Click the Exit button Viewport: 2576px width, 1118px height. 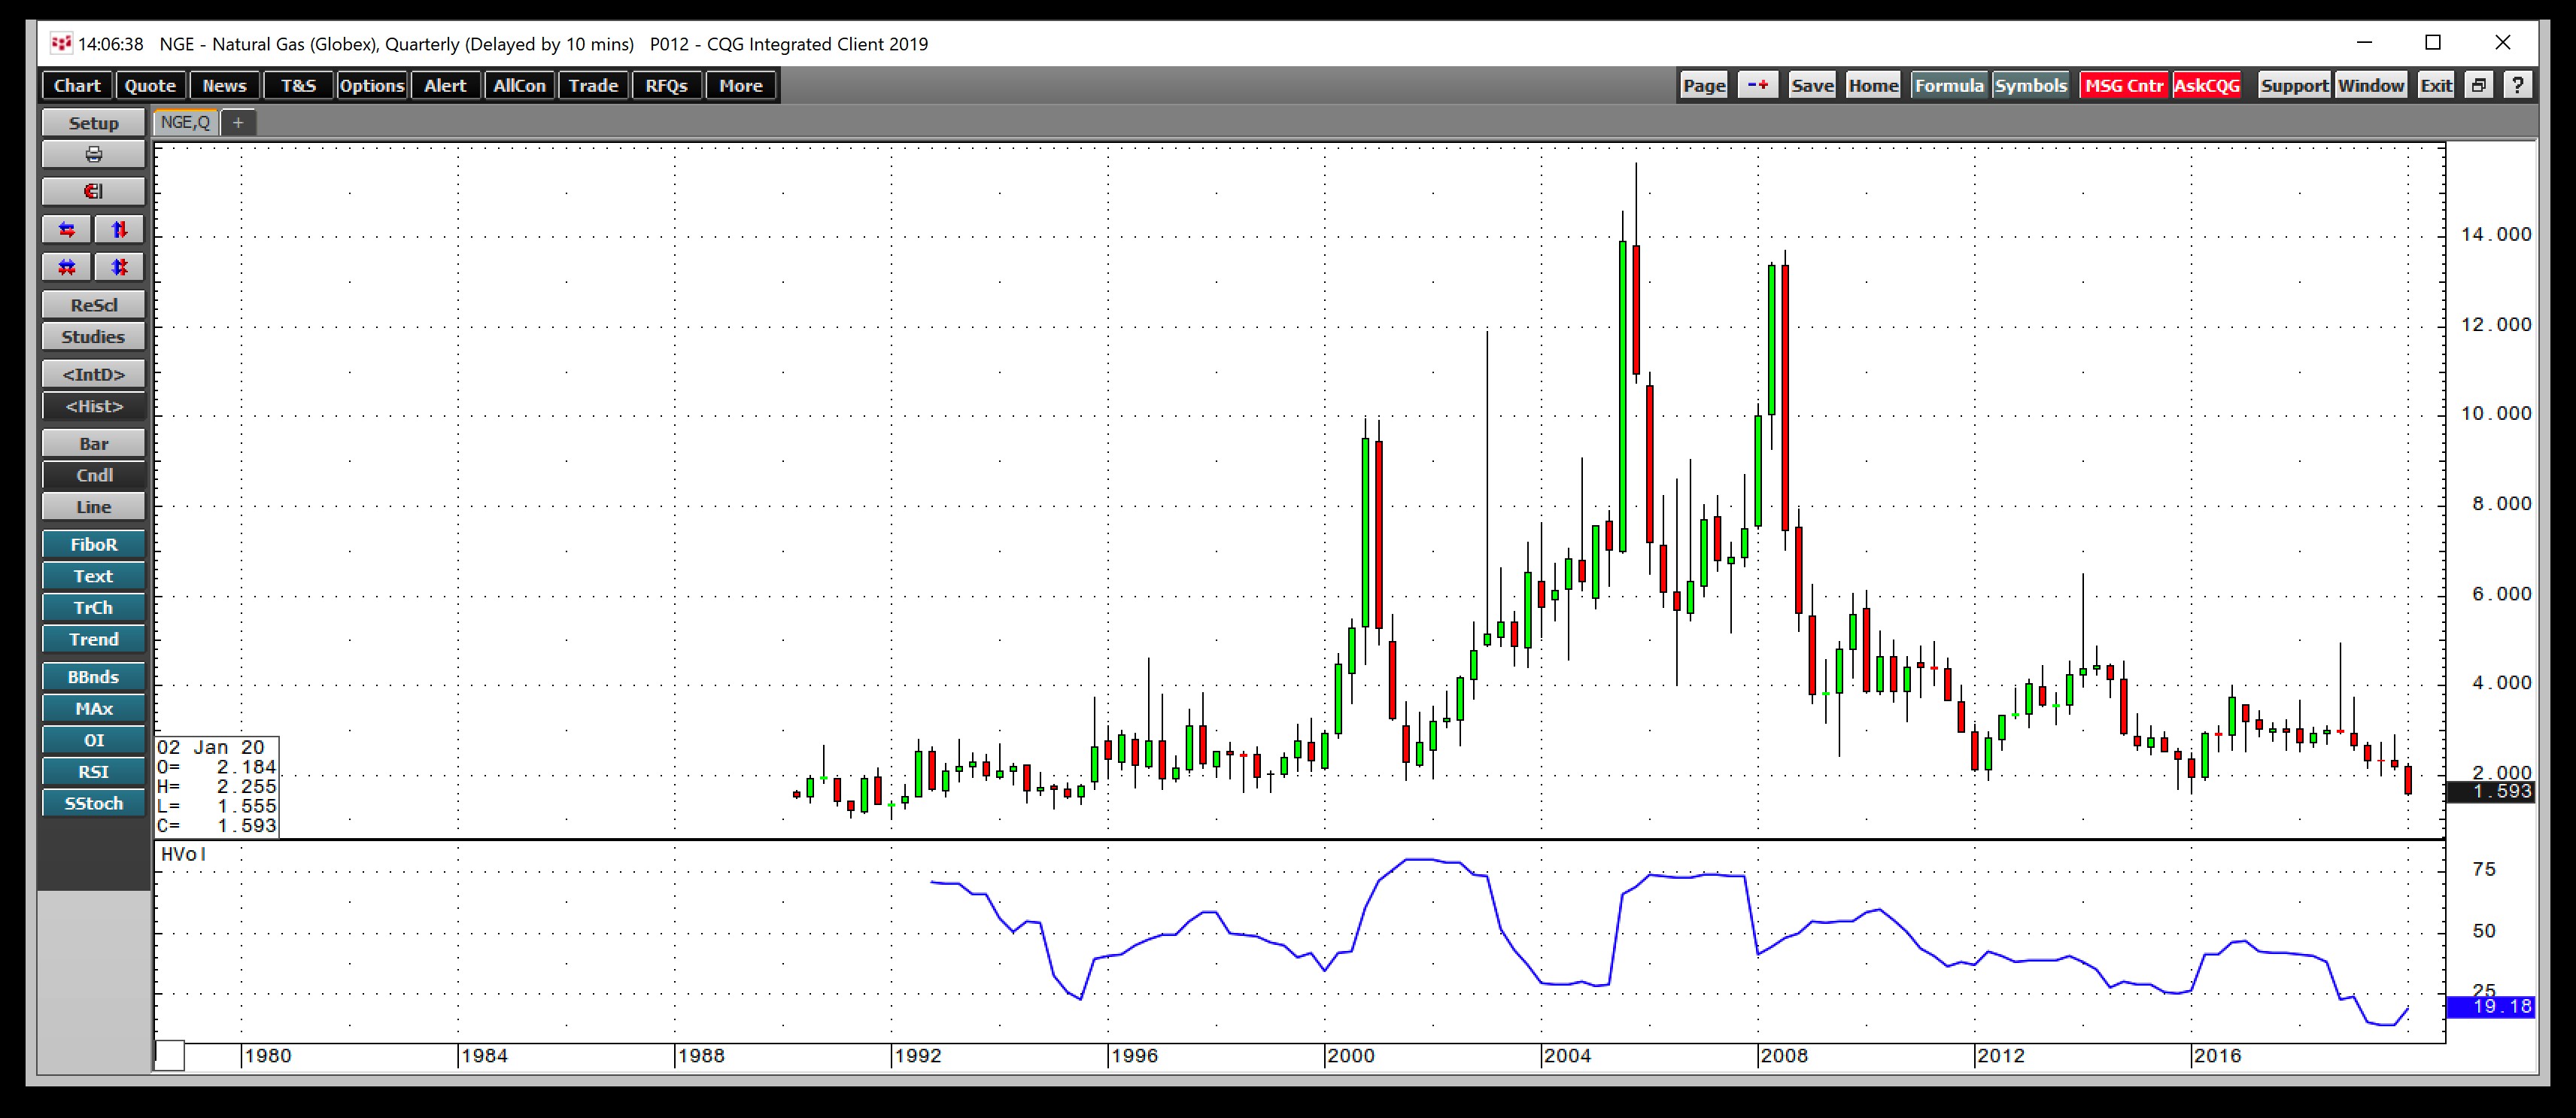[2435, 85]
